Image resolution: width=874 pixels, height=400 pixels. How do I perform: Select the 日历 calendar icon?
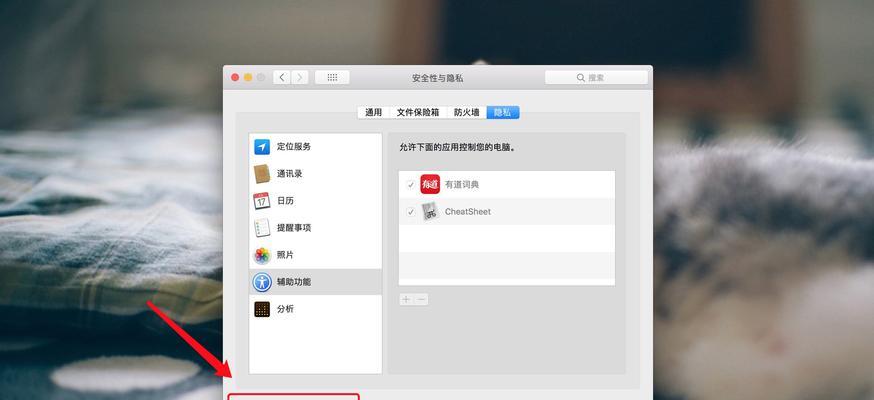(262, 201)
